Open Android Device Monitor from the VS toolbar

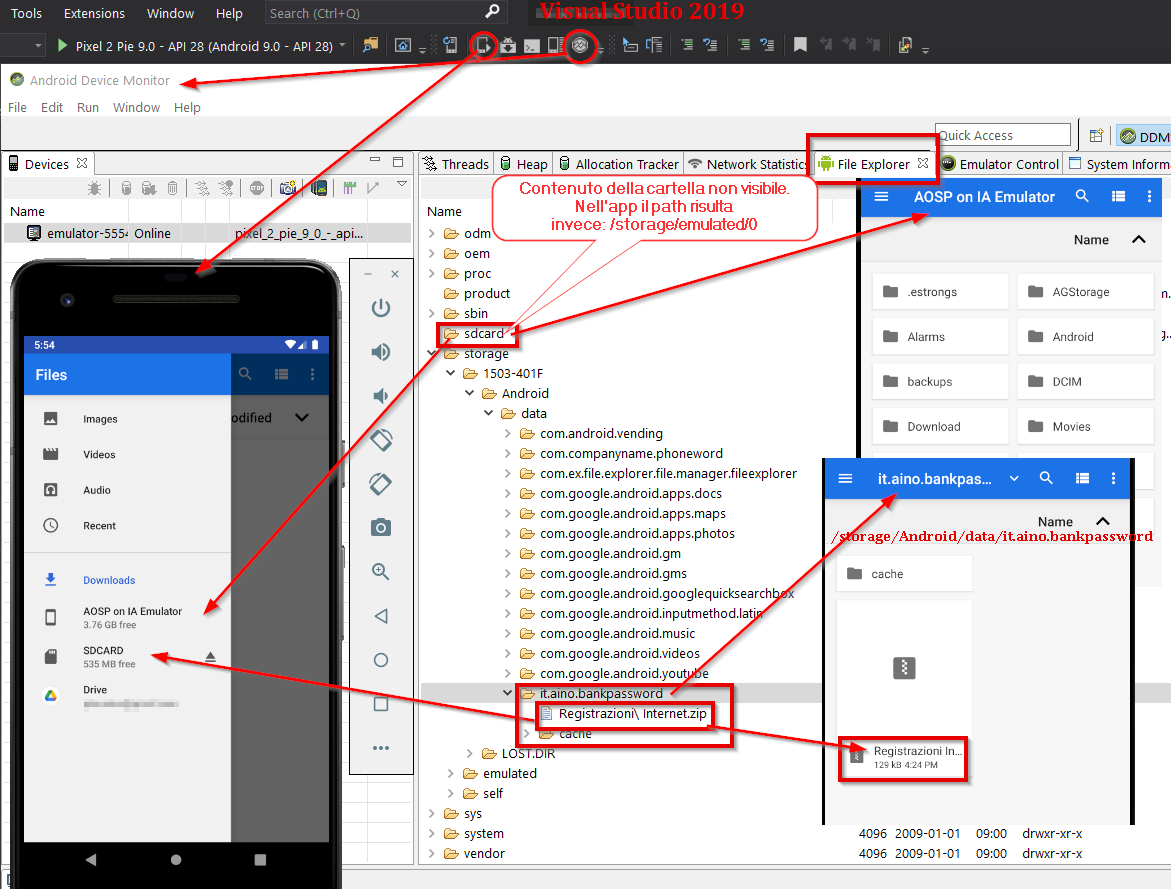(580, 45)
